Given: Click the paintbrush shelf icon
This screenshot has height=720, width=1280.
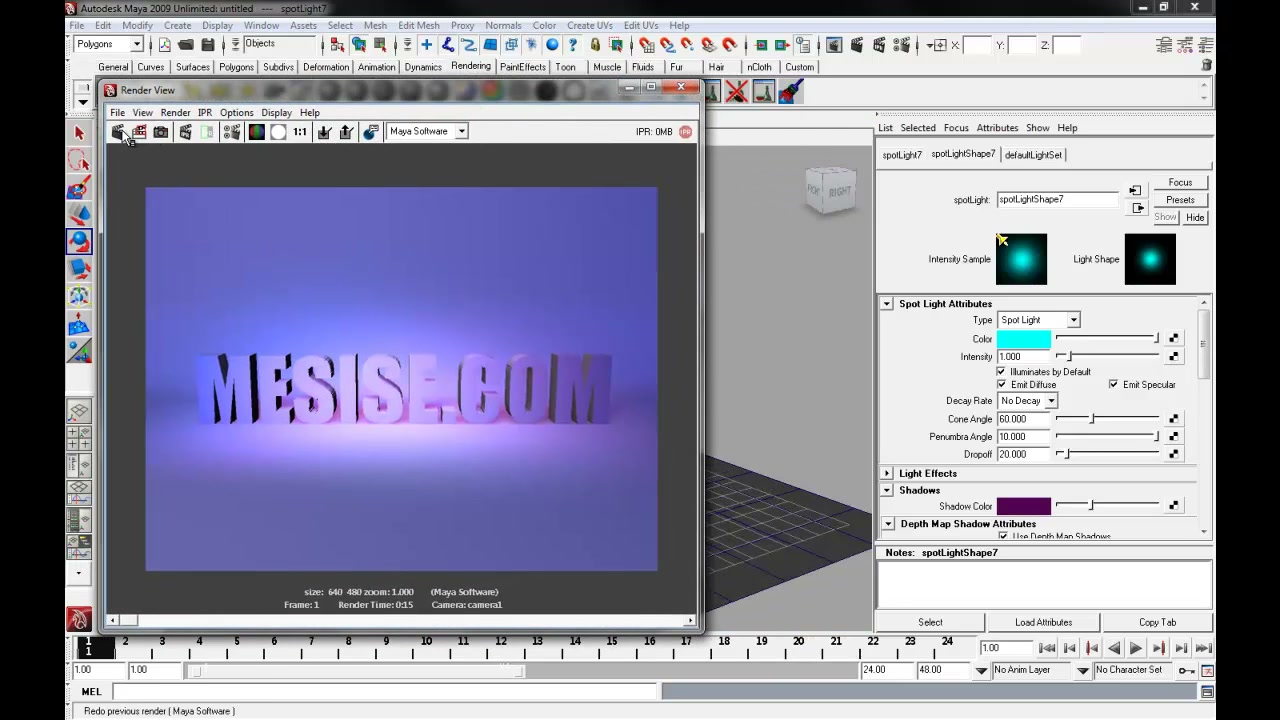Looking at the screenshot, I should click(x=791, y=92).
